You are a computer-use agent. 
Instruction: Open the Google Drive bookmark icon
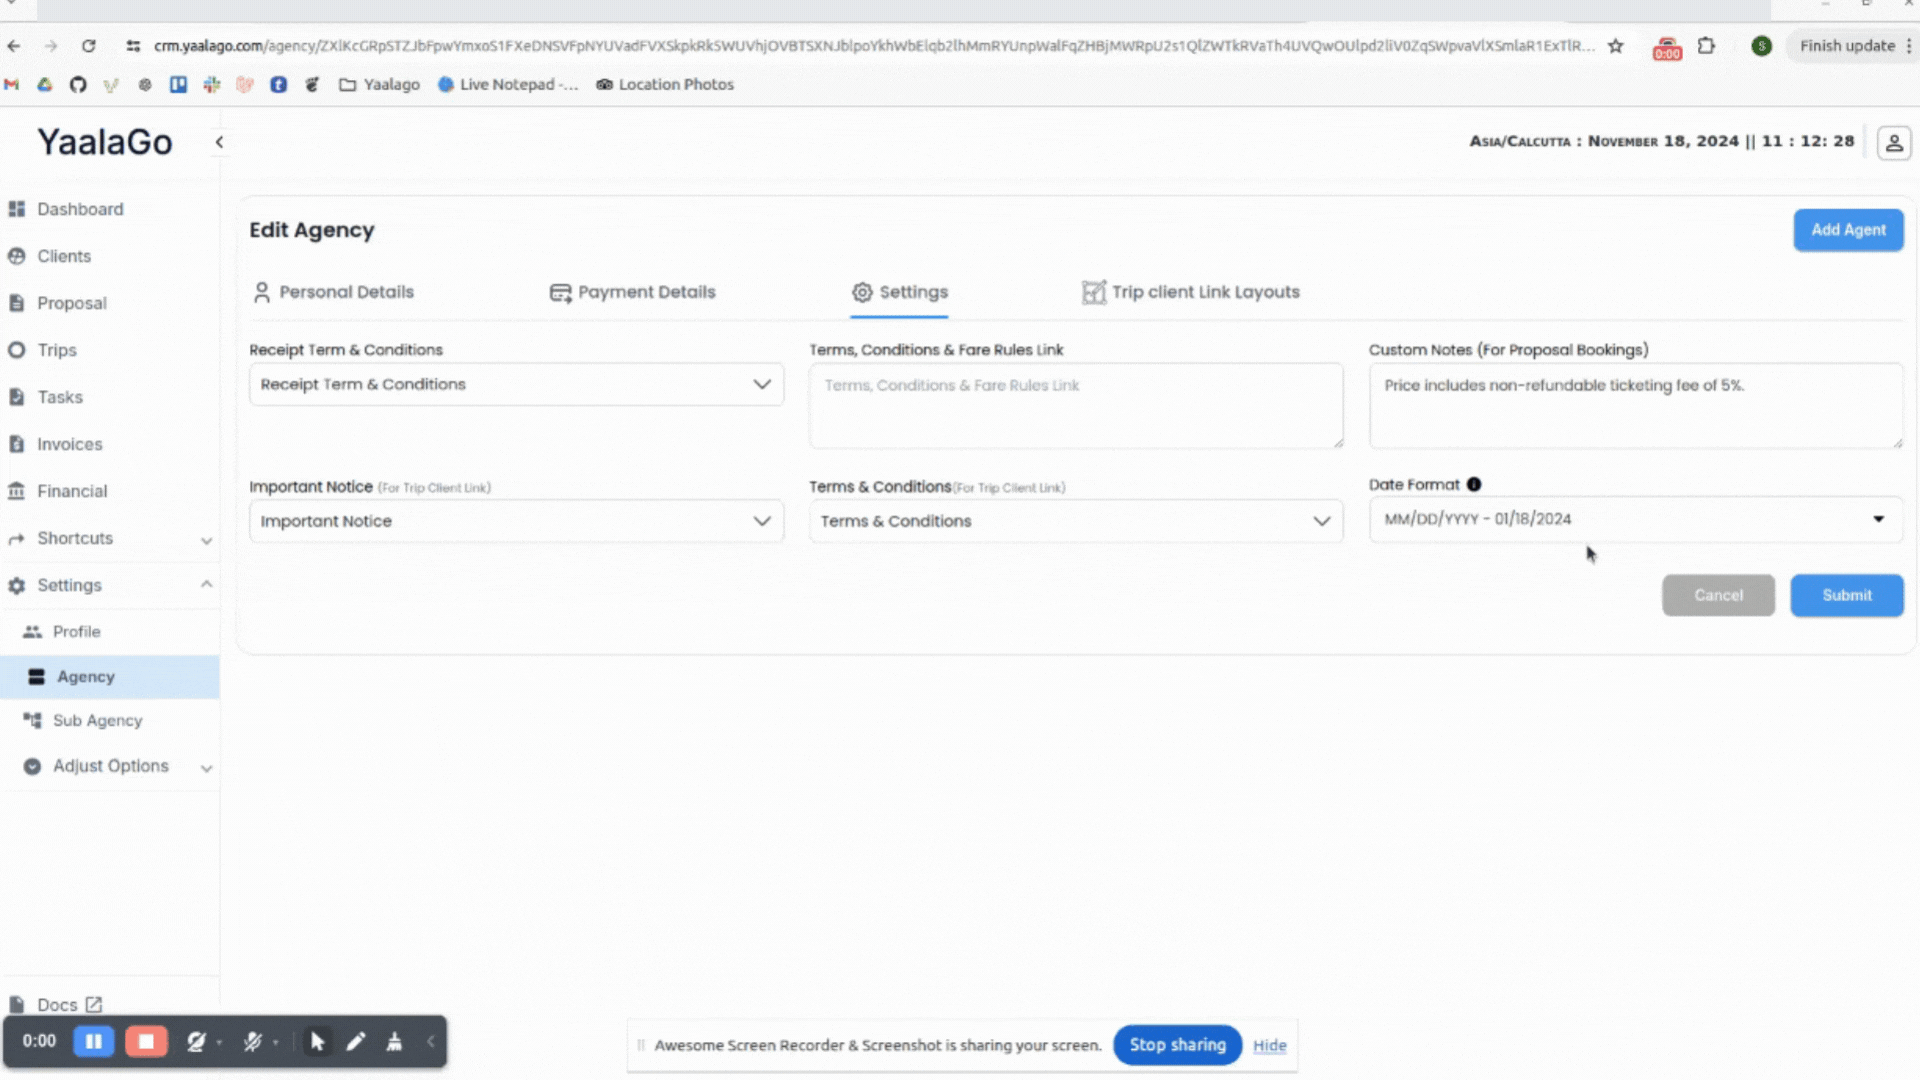[x=45, y=85]
